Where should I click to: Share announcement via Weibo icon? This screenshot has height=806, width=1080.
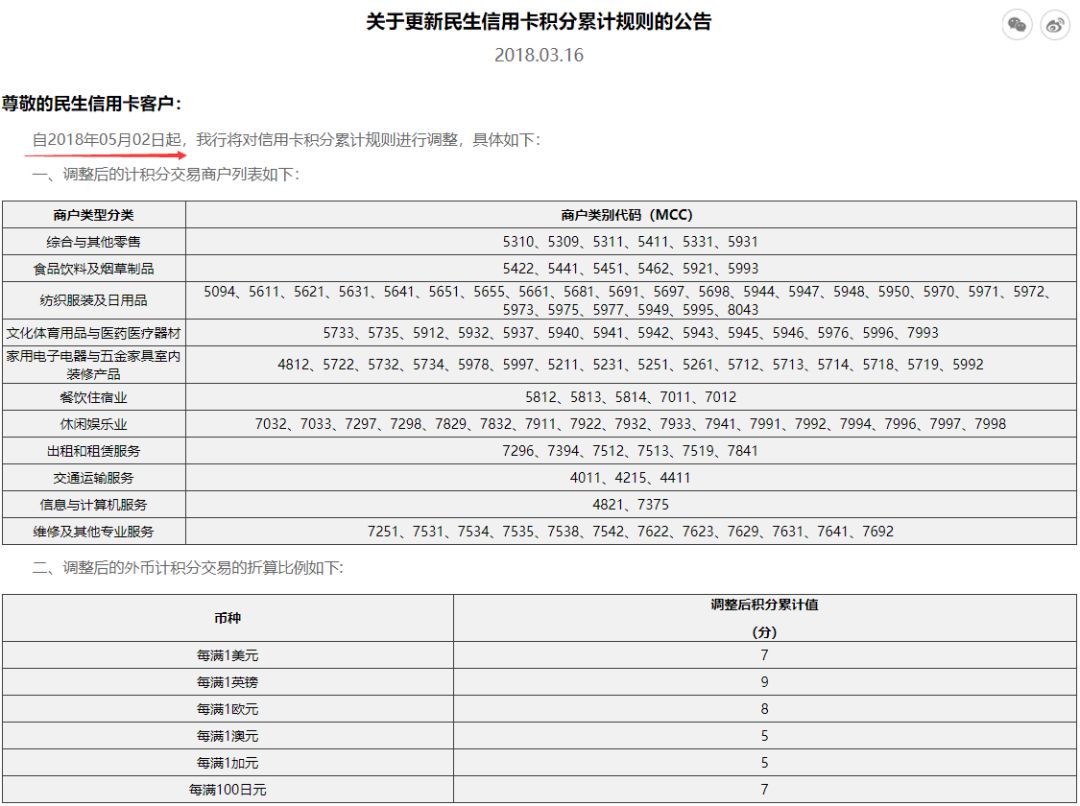pos(1055,25)
